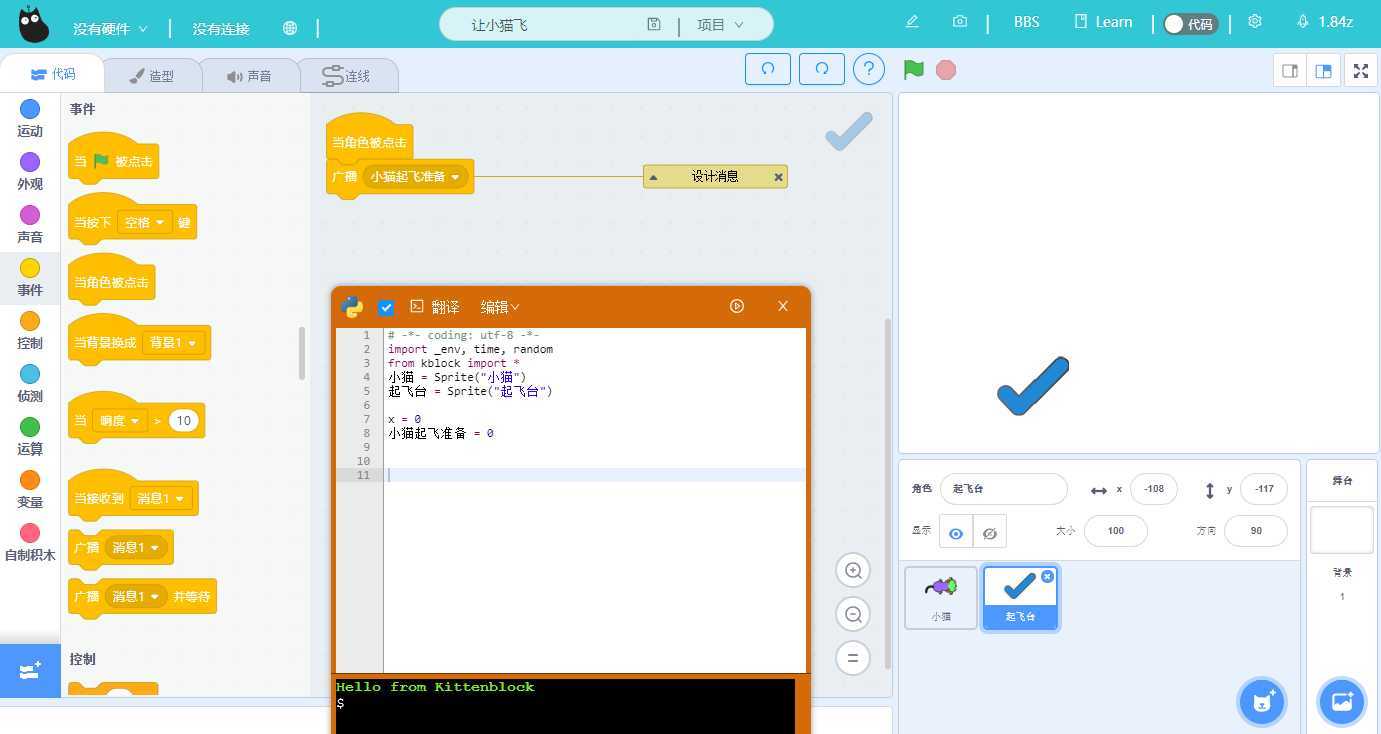Open the language globe icon
This screenshot has width=1381, height=734.
tap(290, 28)
